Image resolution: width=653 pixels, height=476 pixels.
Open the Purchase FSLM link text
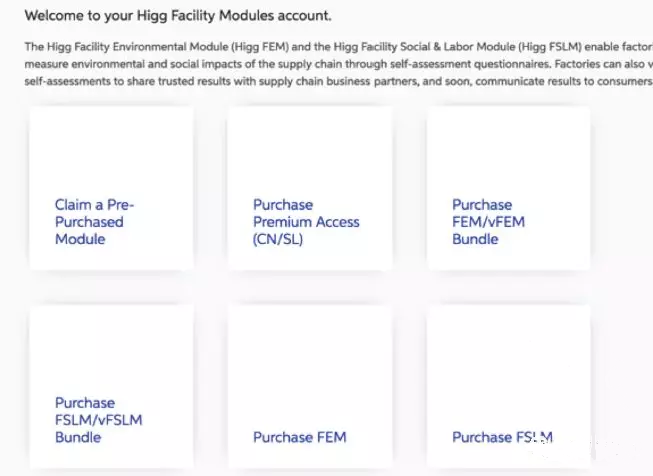pos(502,437)
